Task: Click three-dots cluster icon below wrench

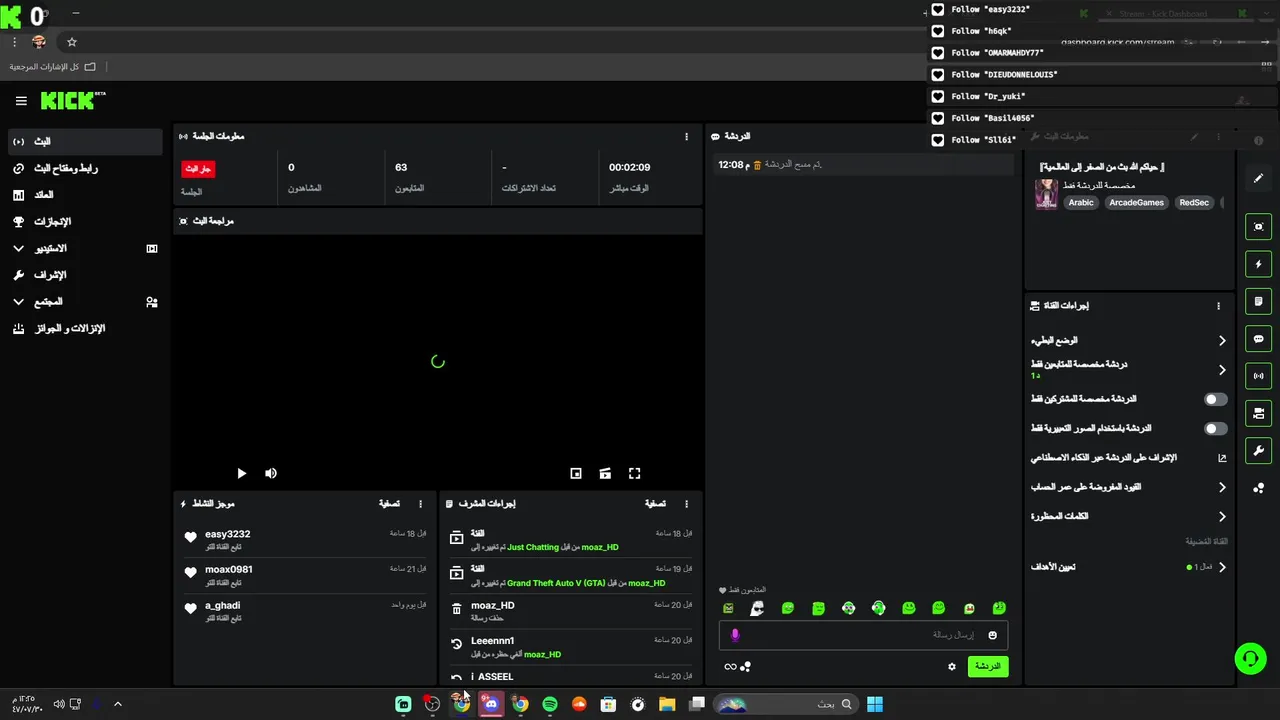Action: 1258,488
